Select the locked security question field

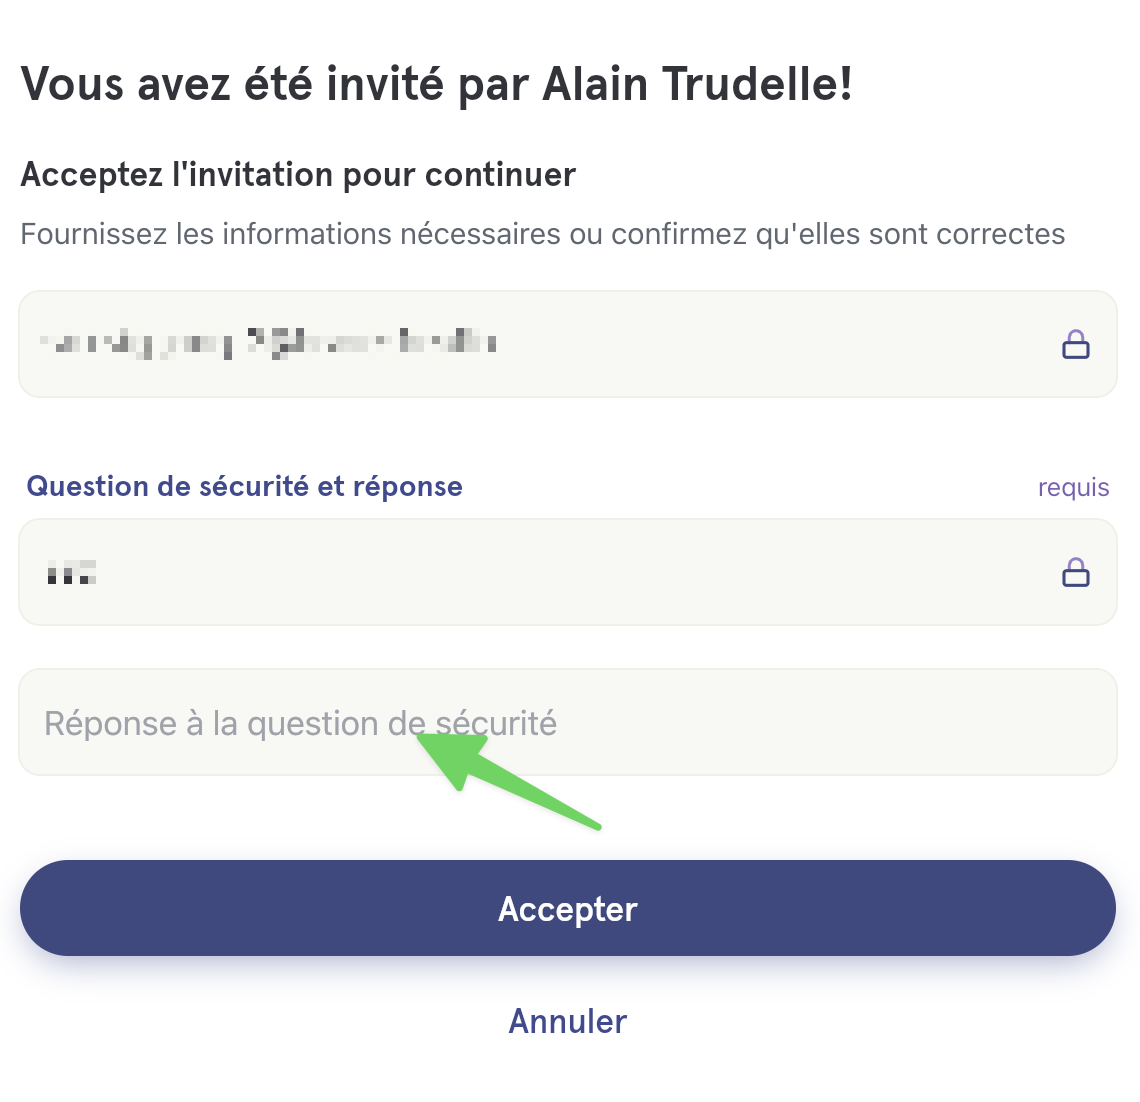coord(568,572)
